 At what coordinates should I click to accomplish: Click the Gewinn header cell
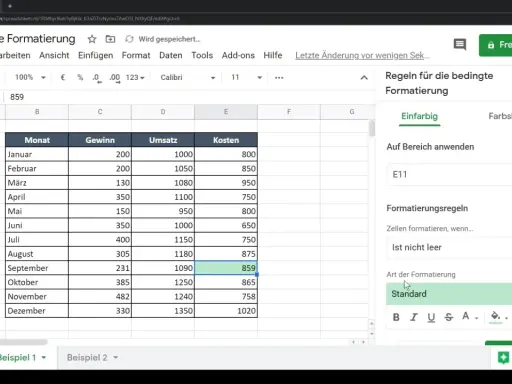coord(100,140)
